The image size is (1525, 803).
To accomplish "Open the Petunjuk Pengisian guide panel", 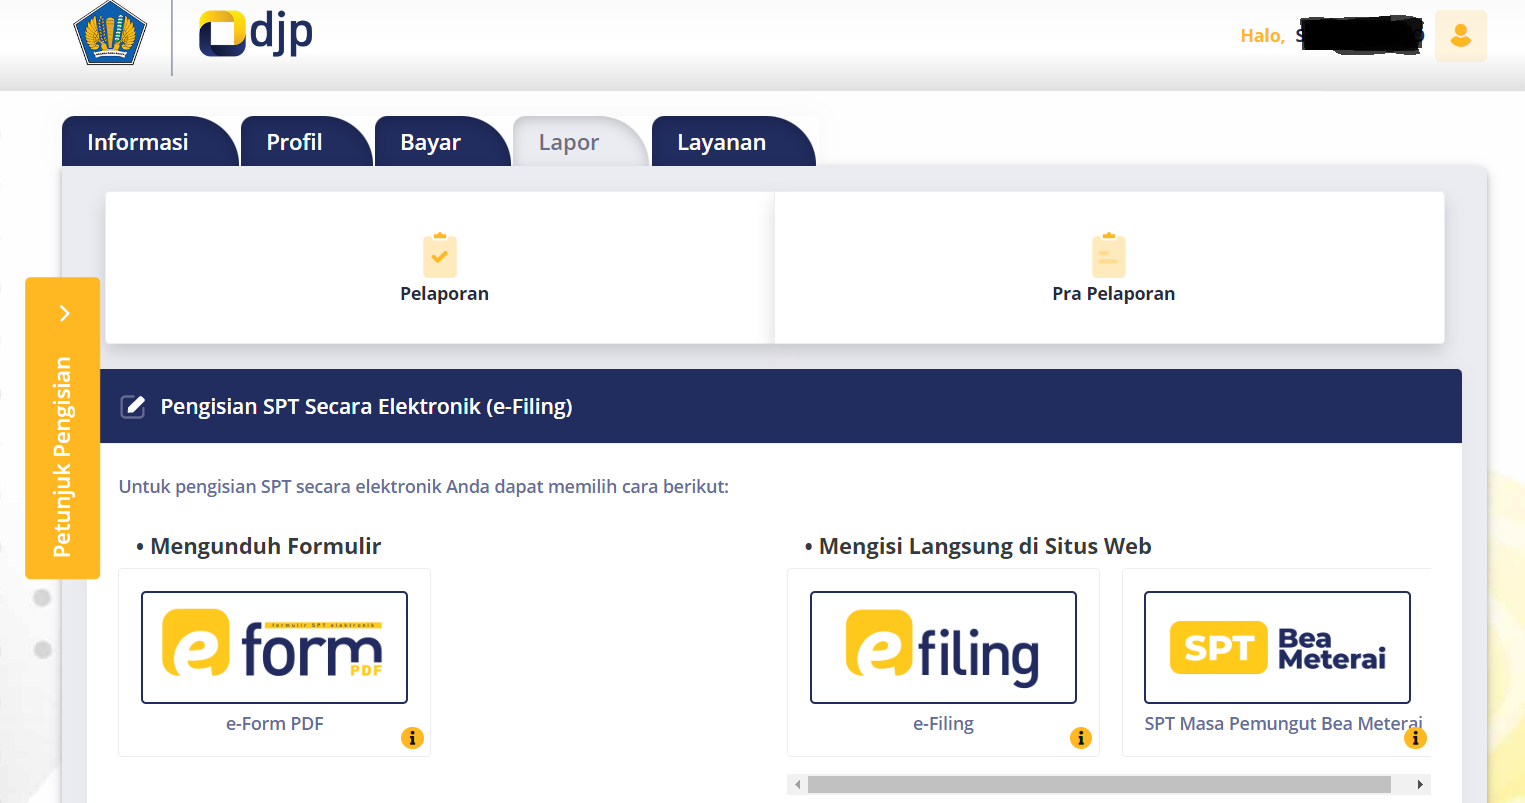I will tap(62, 428).
